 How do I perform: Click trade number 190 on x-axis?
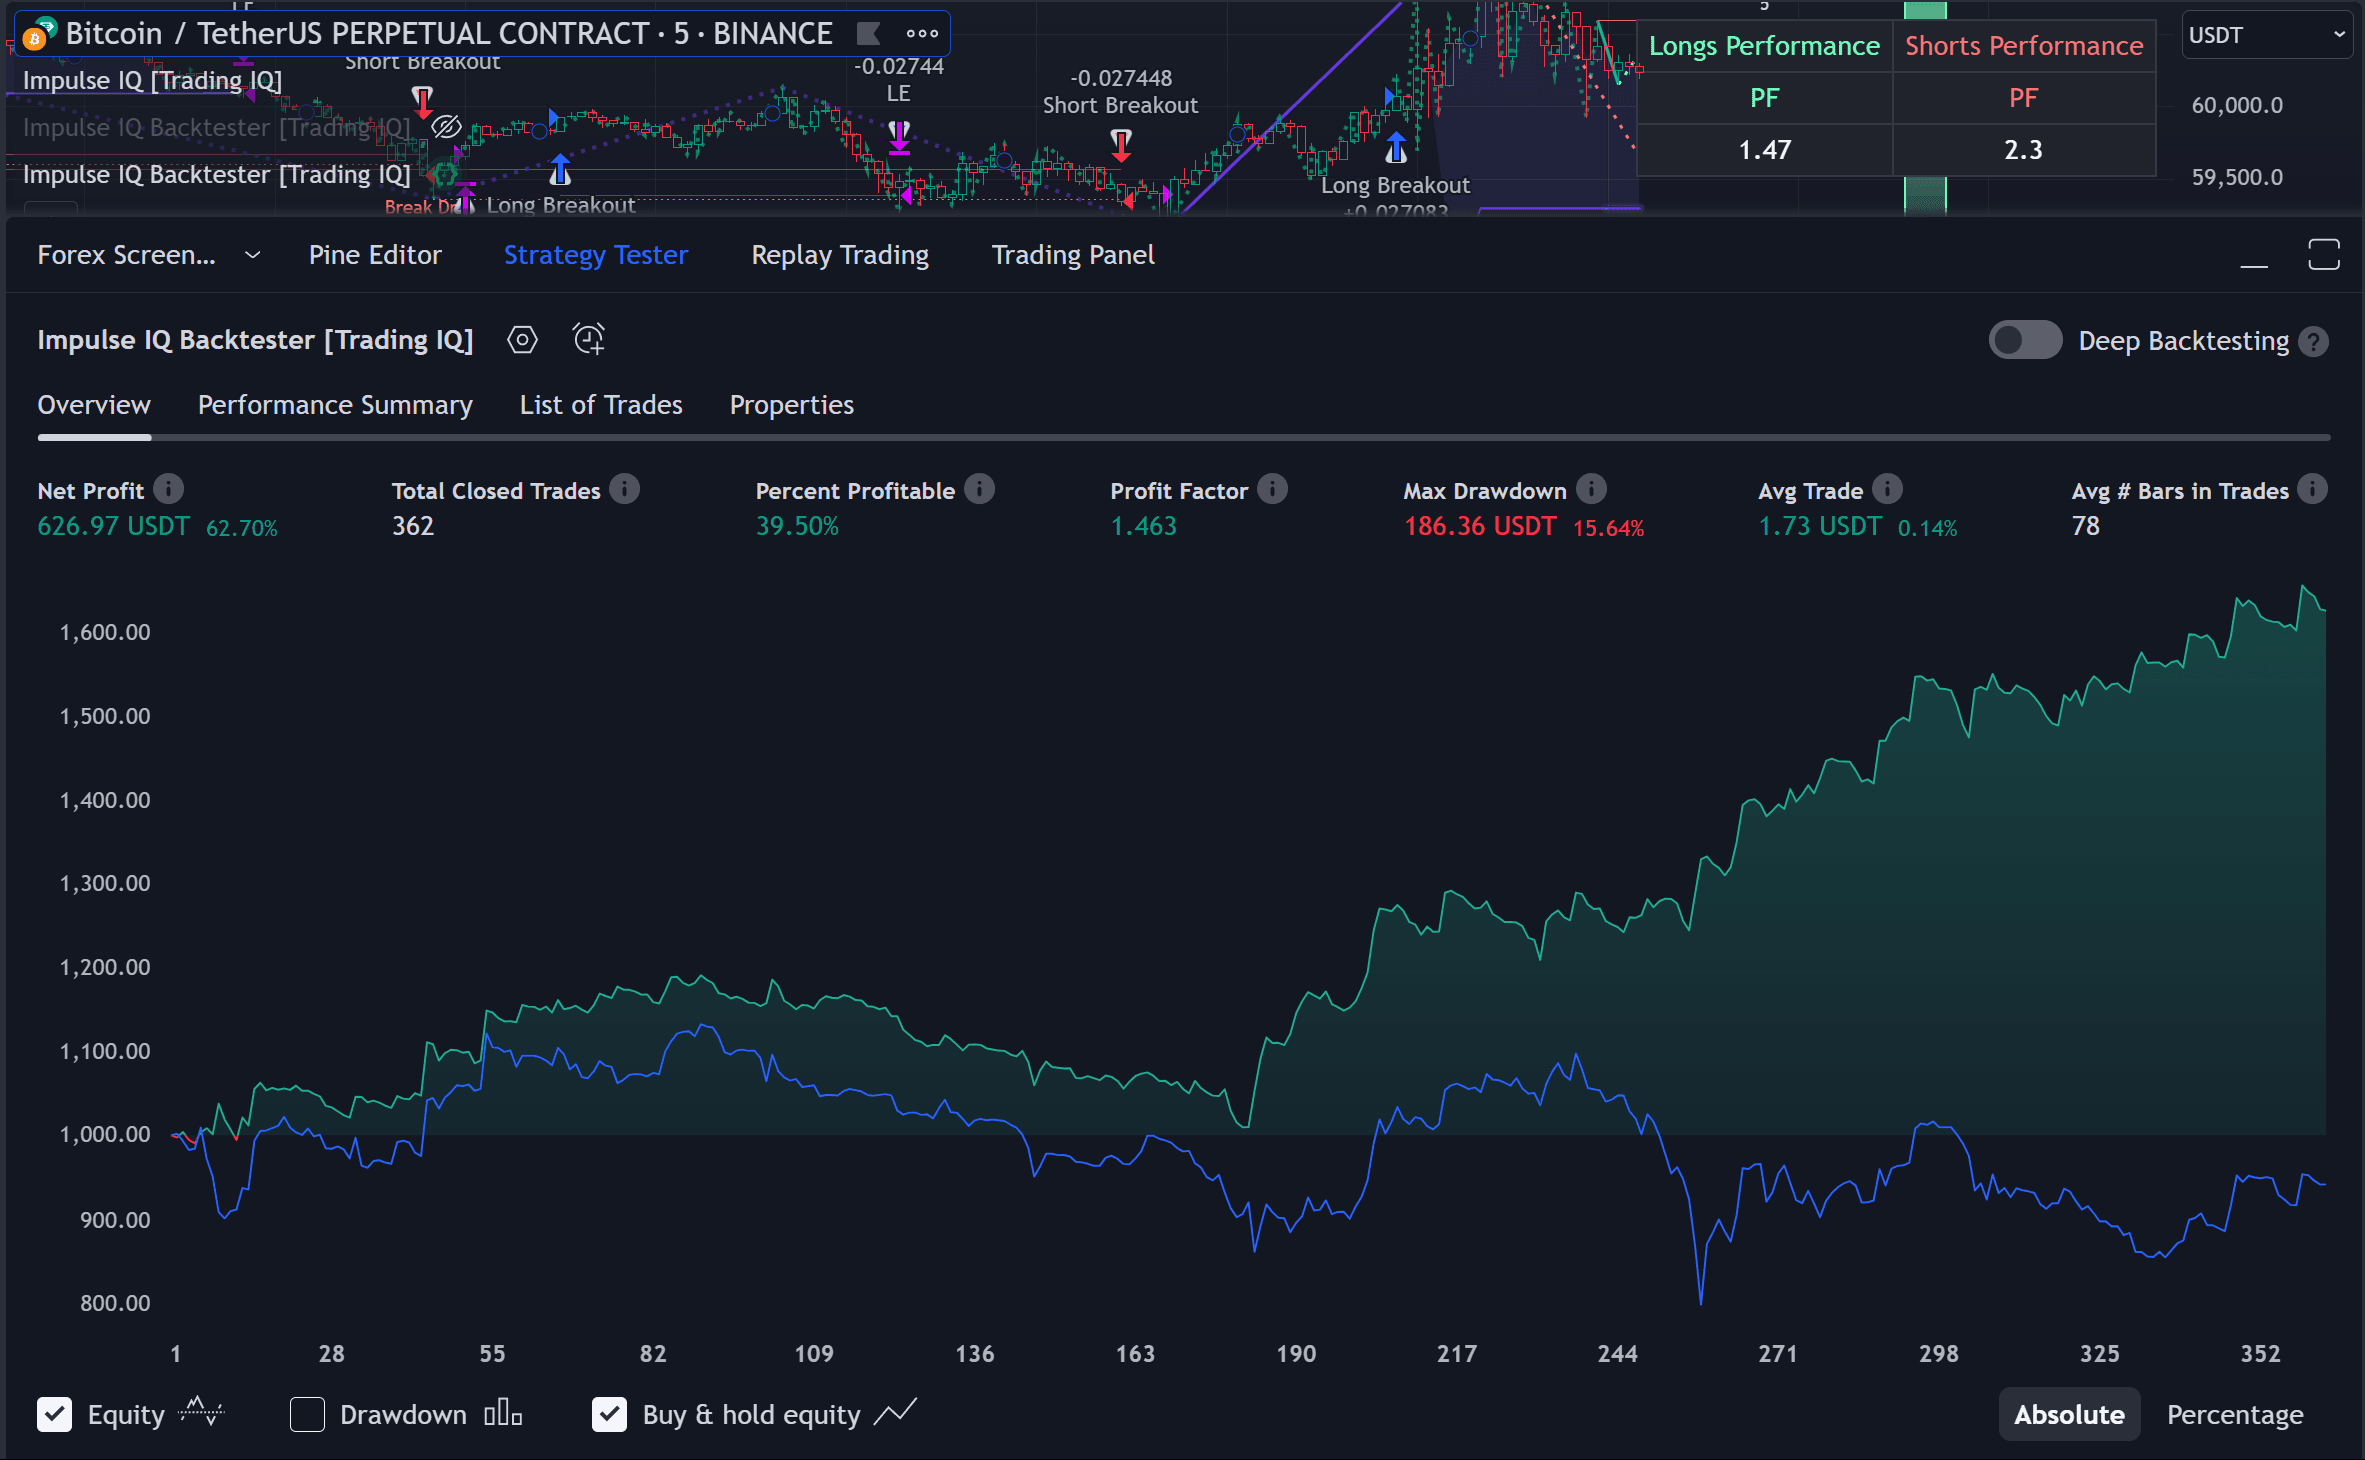click(x=1296, y=1354)
